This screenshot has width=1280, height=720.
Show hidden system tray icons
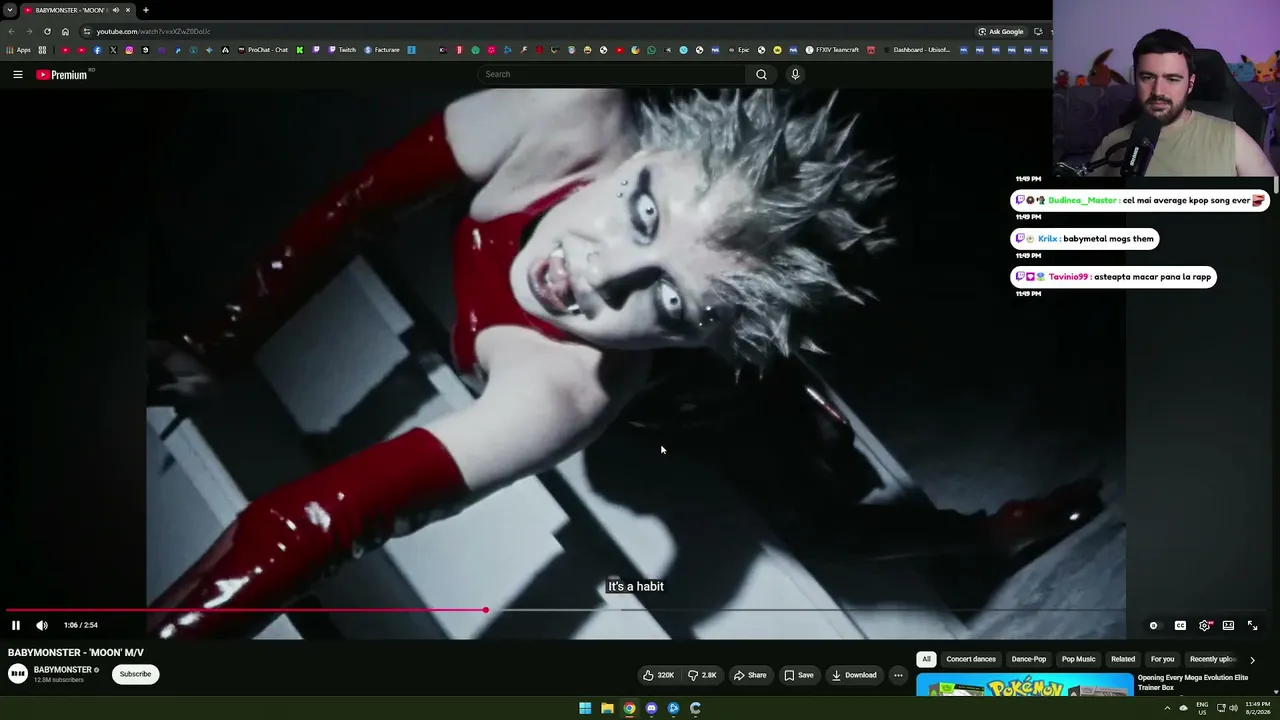(x=1166, y=708)
